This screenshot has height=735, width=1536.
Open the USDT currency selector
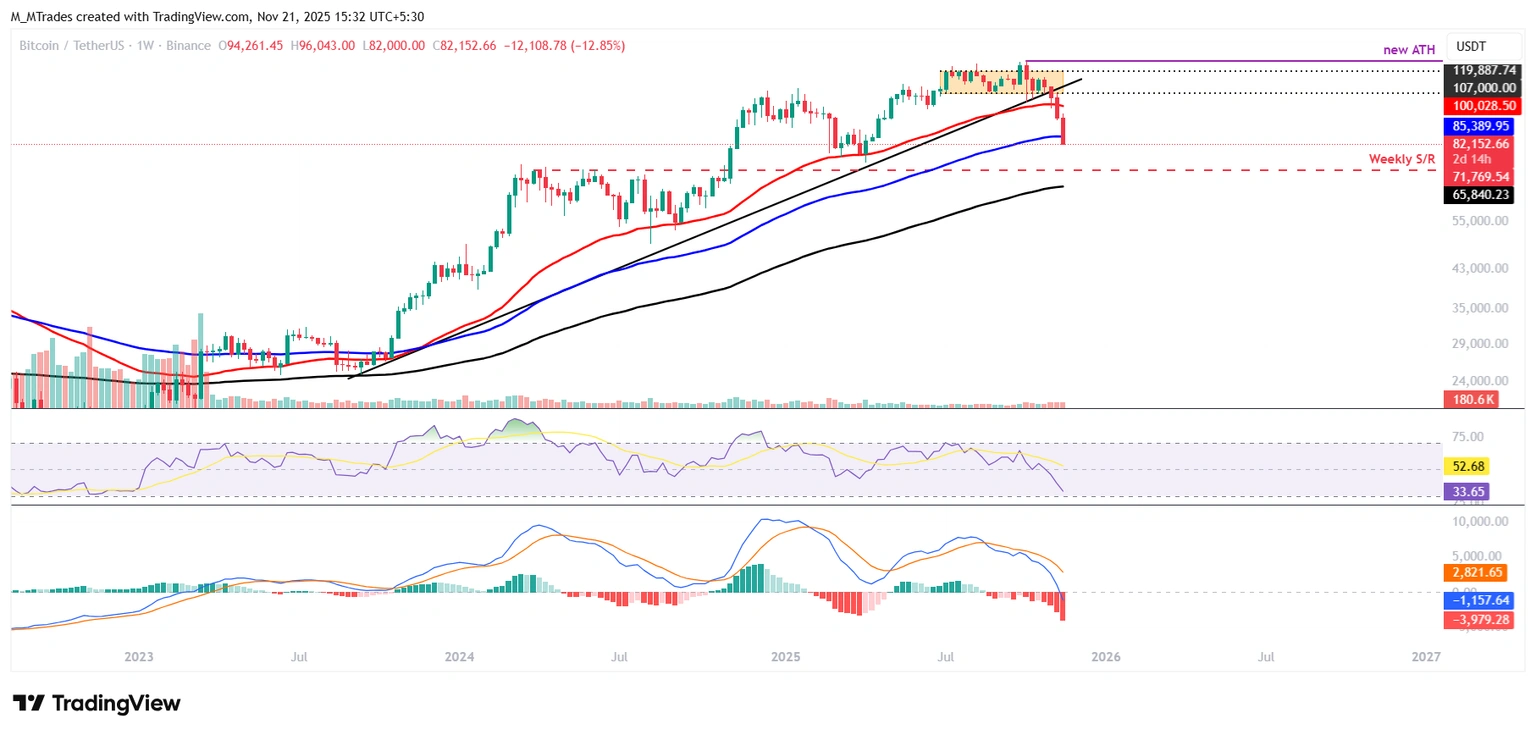[1470, 46]
